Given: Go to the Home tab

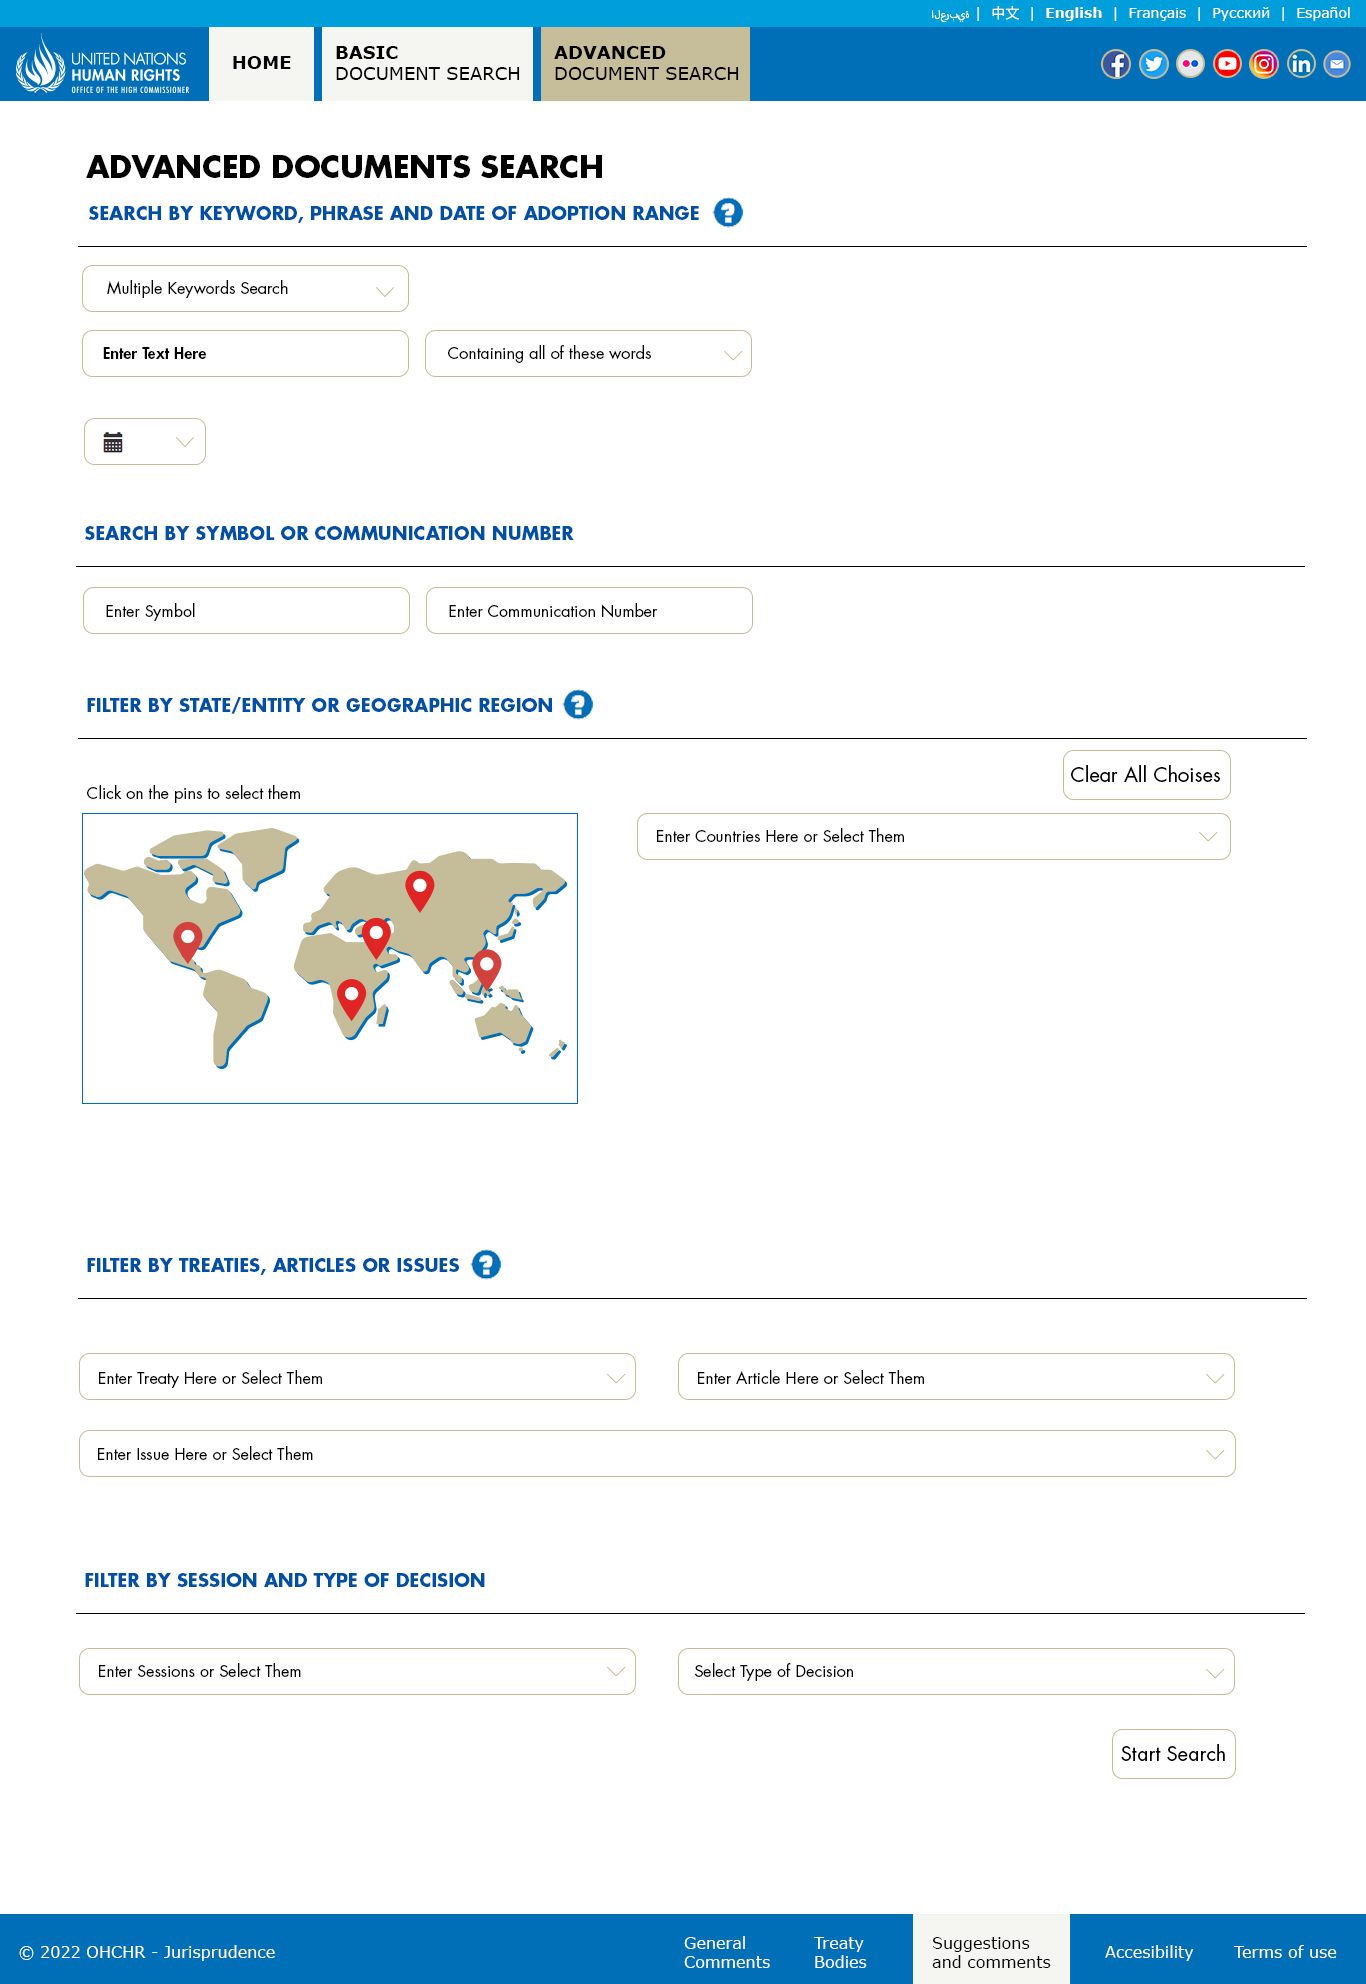Looking at the screenshot, I should 262,64.
